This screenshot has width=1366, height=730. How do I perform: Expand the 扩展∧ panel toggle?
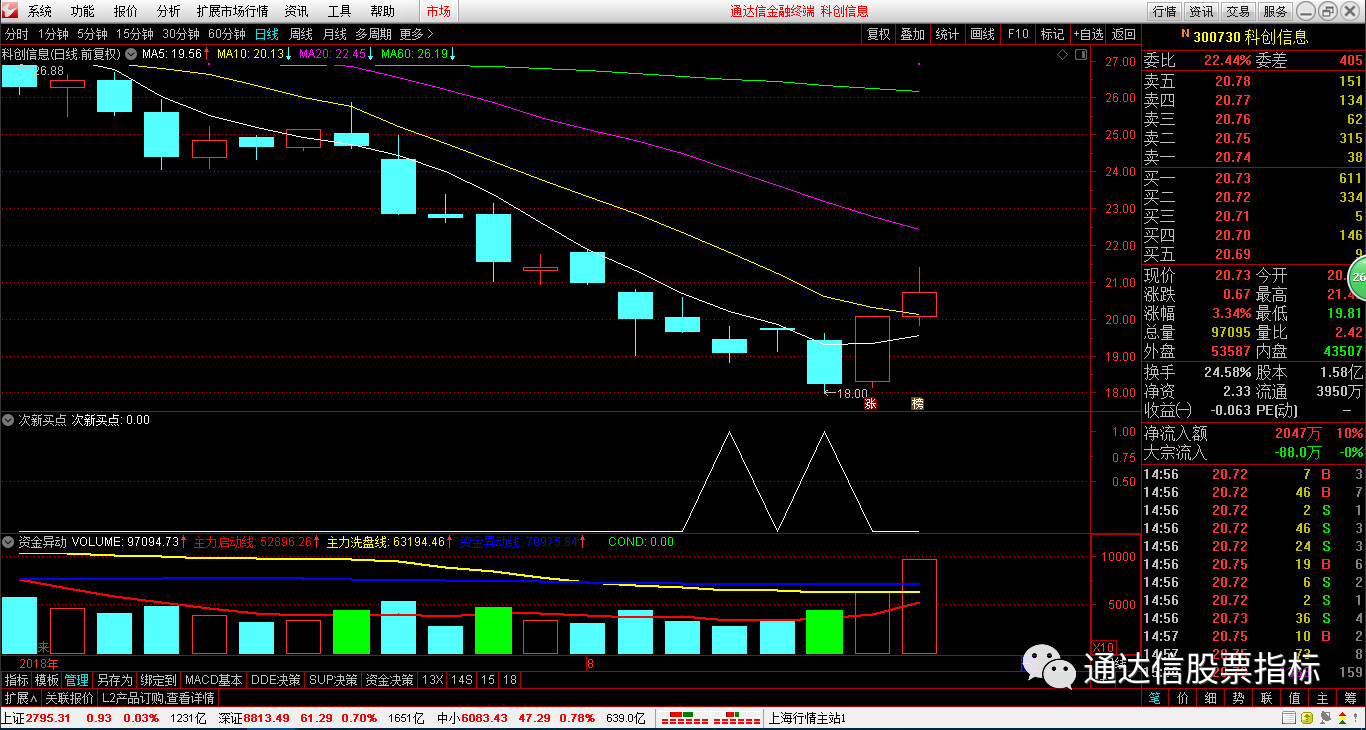tap(20, 698)
